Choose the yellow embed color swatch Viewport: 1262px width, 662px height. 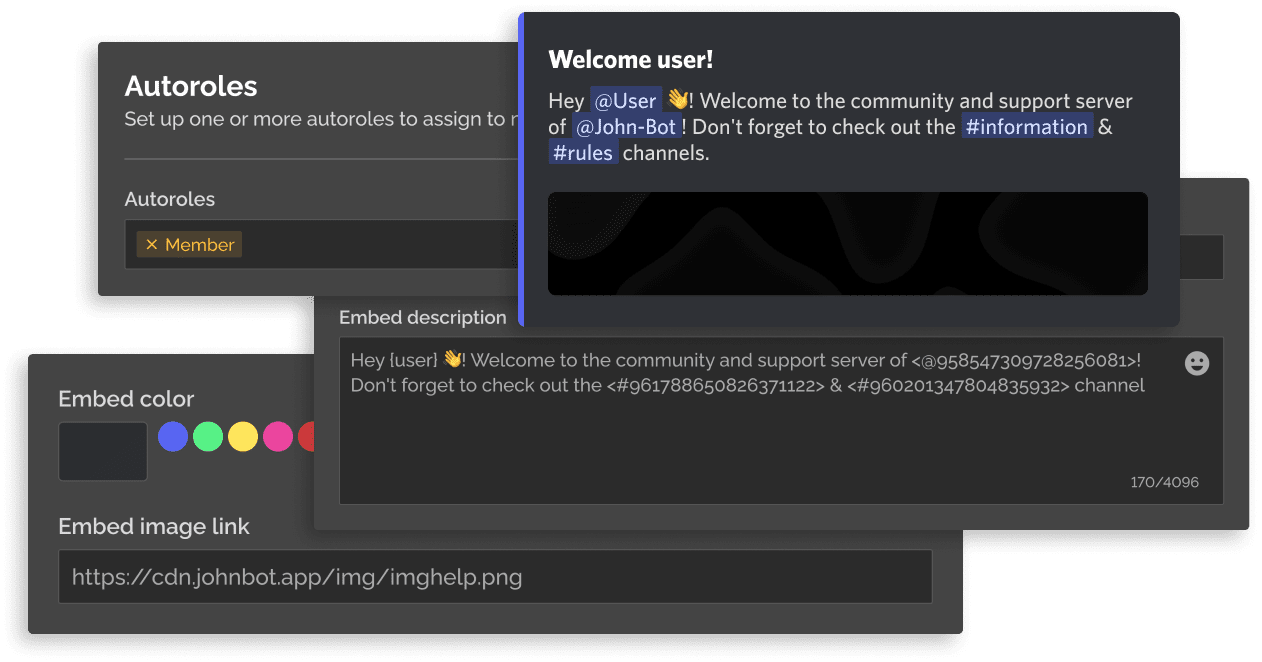(x=243, y=437)
